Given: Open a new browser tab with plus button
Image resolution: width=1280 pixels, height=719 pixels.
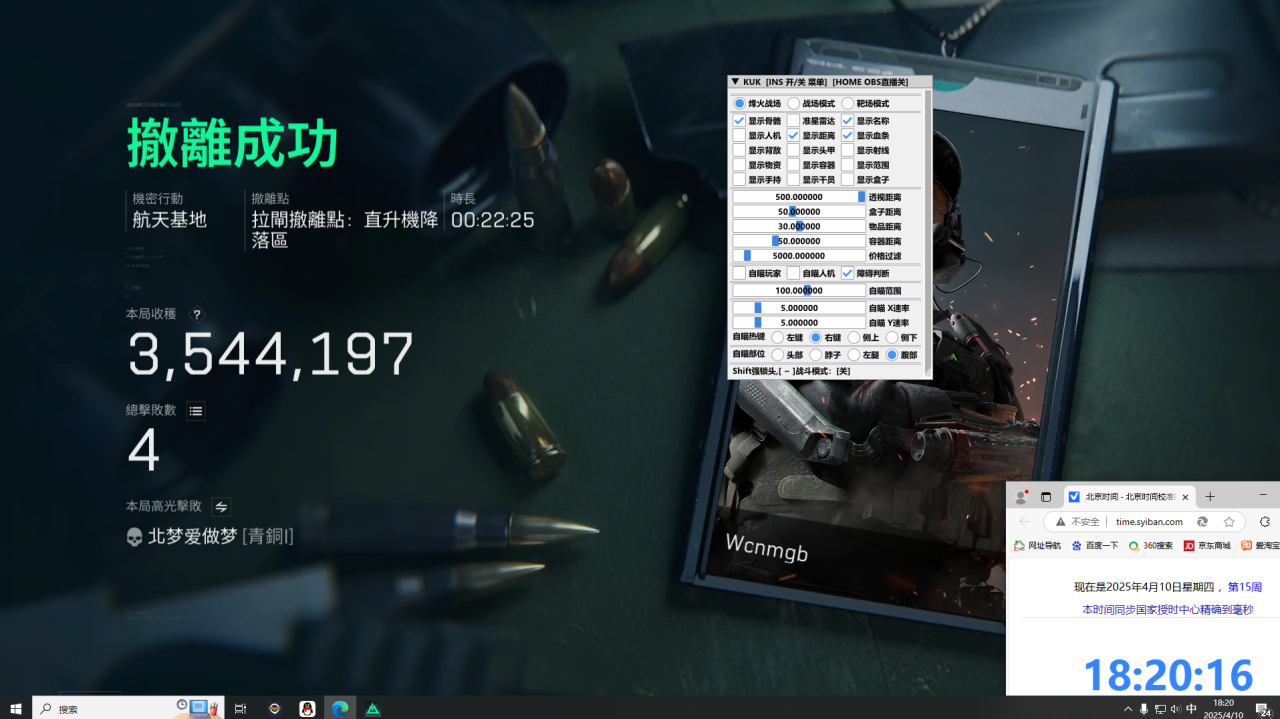Looking at the screenshot, I should (x=1209, y=497).
